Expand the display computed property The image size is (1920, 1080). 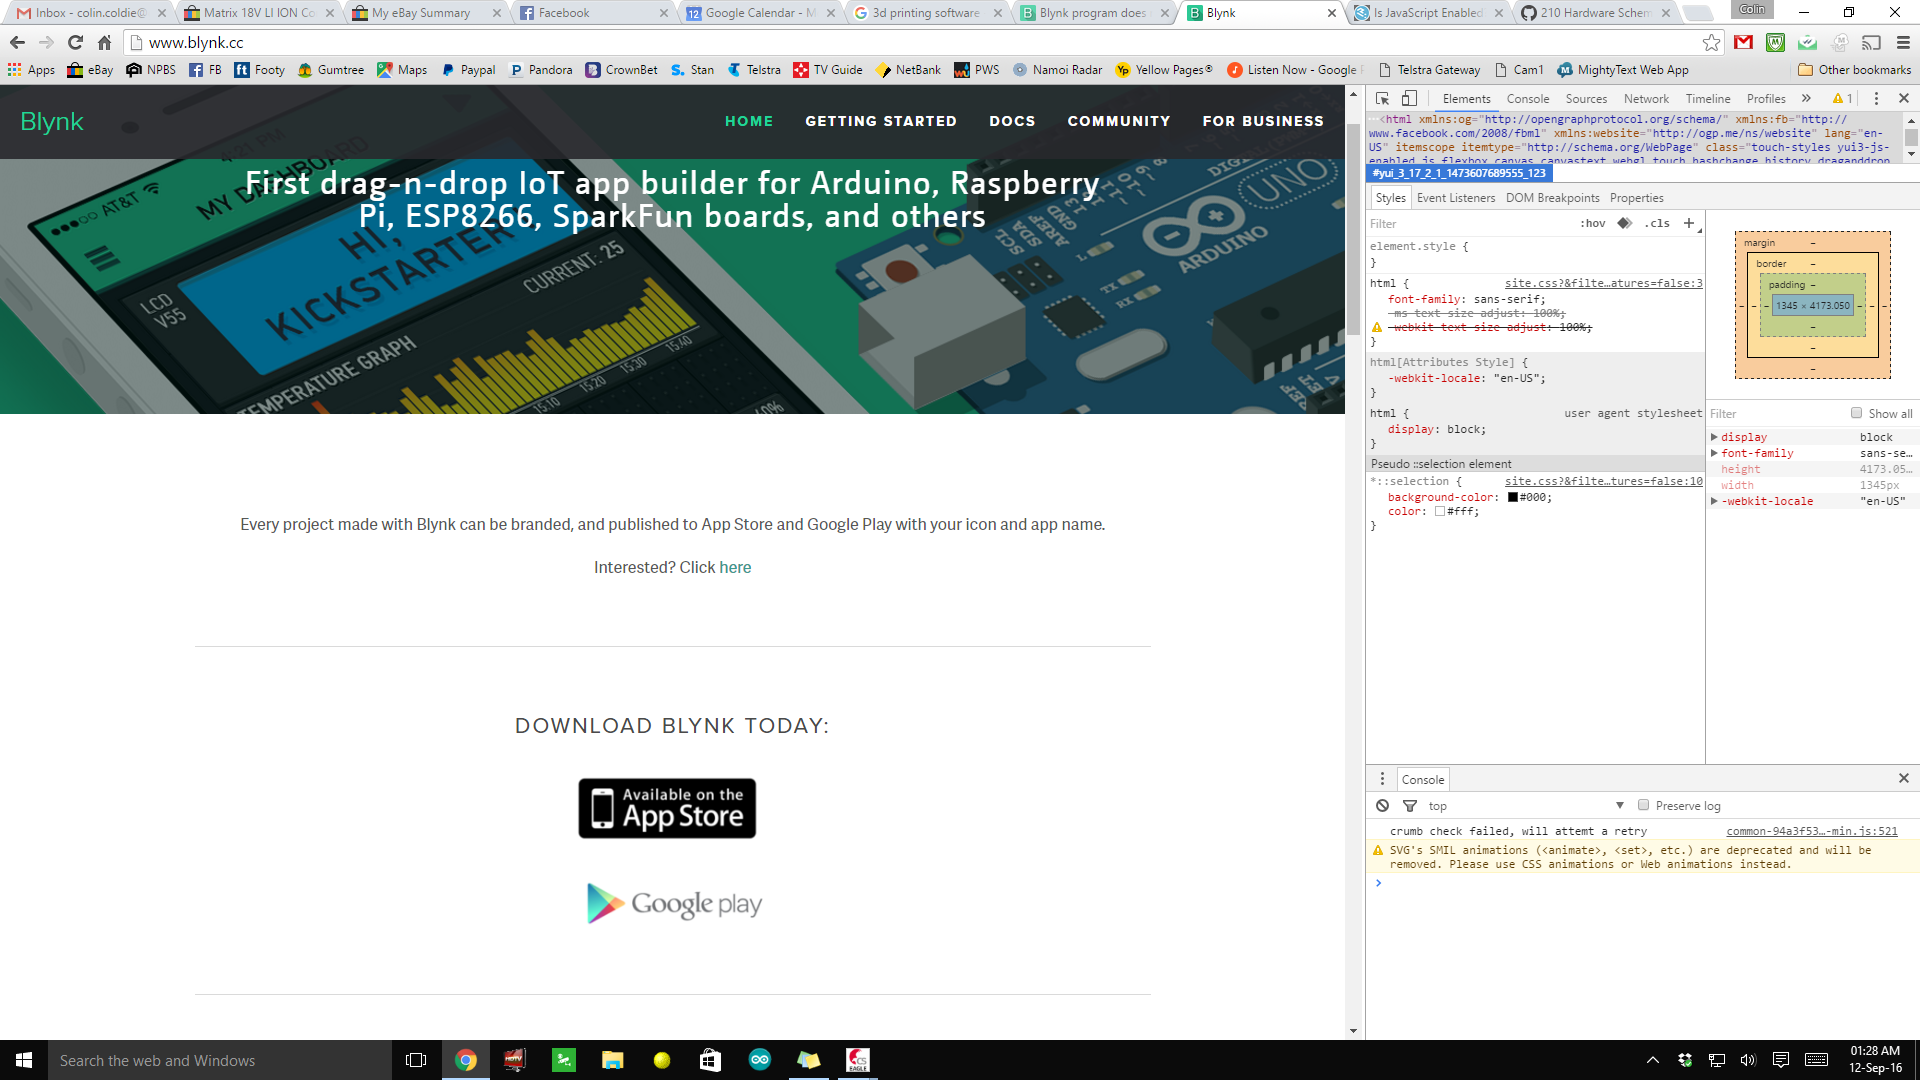point(1714,437)
